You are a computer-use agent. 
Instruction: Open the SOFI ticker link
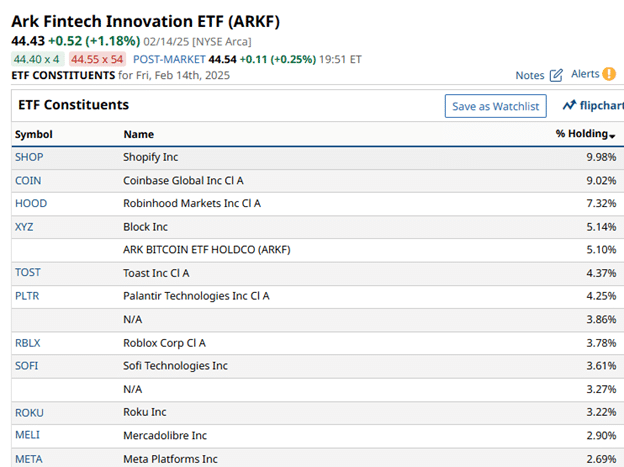[27, 365]
